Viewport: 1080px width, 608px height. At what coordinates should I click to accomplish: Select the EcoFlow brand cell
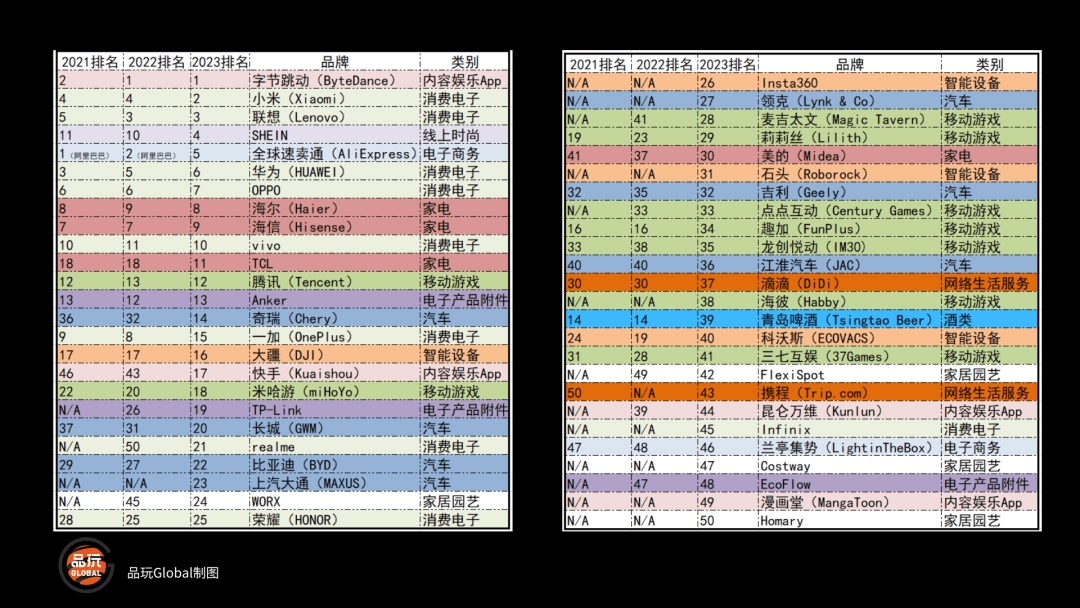[x=849, y=484]
